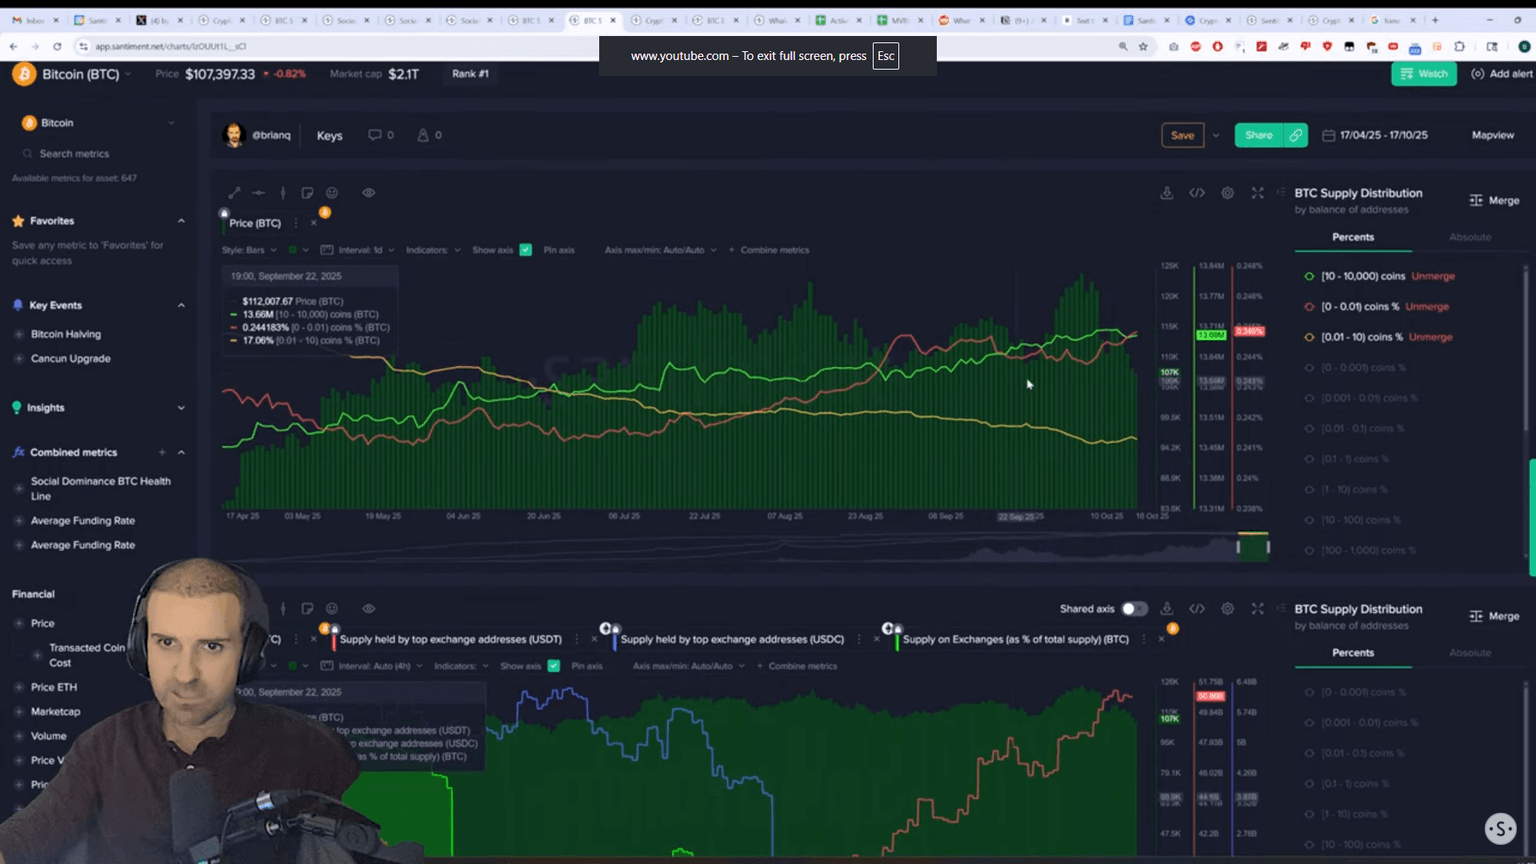1536x864 pixels.
Task: Expand top chart to fullscreen
Action: [x=1258, y=193]
